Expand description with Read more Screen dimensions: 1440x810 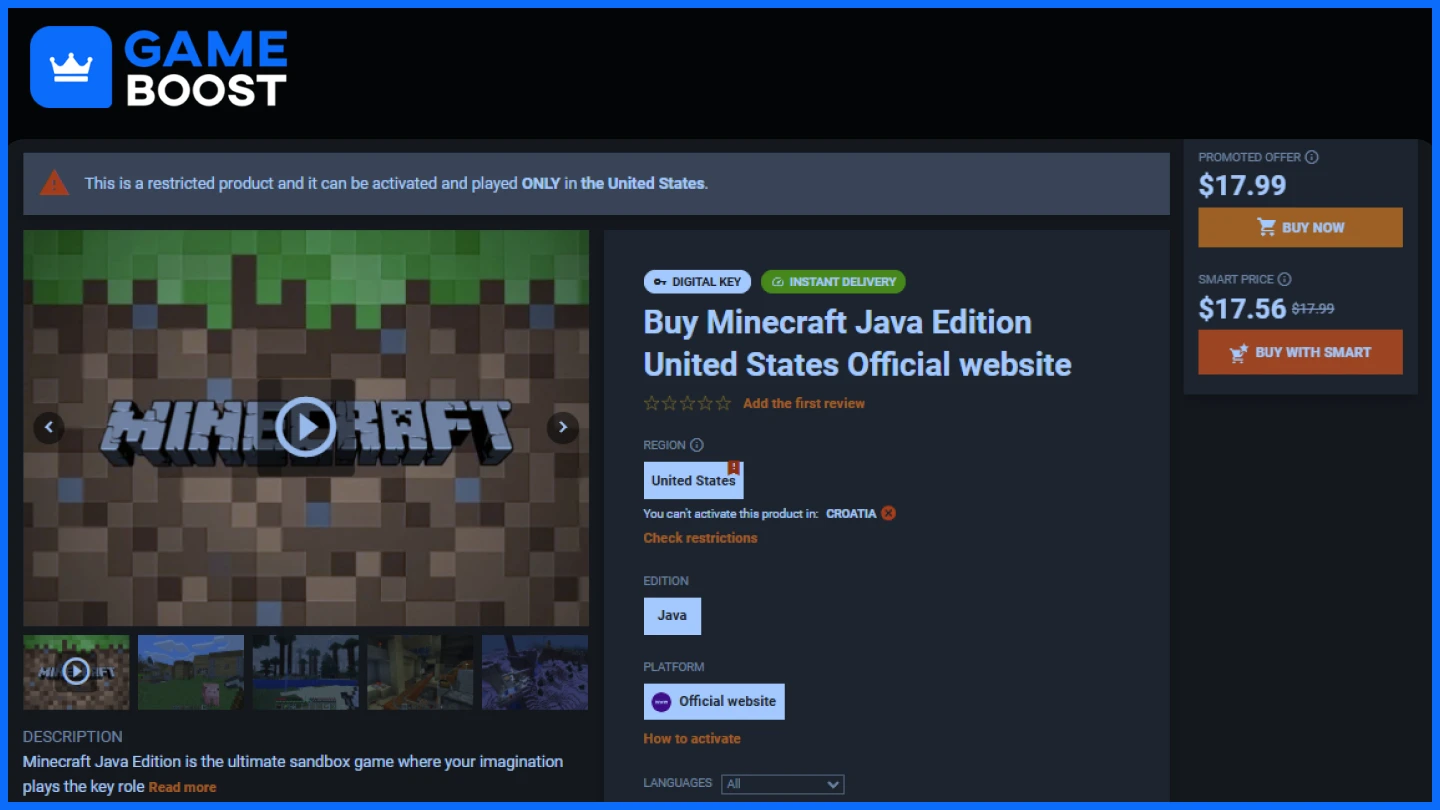[182, 788]
